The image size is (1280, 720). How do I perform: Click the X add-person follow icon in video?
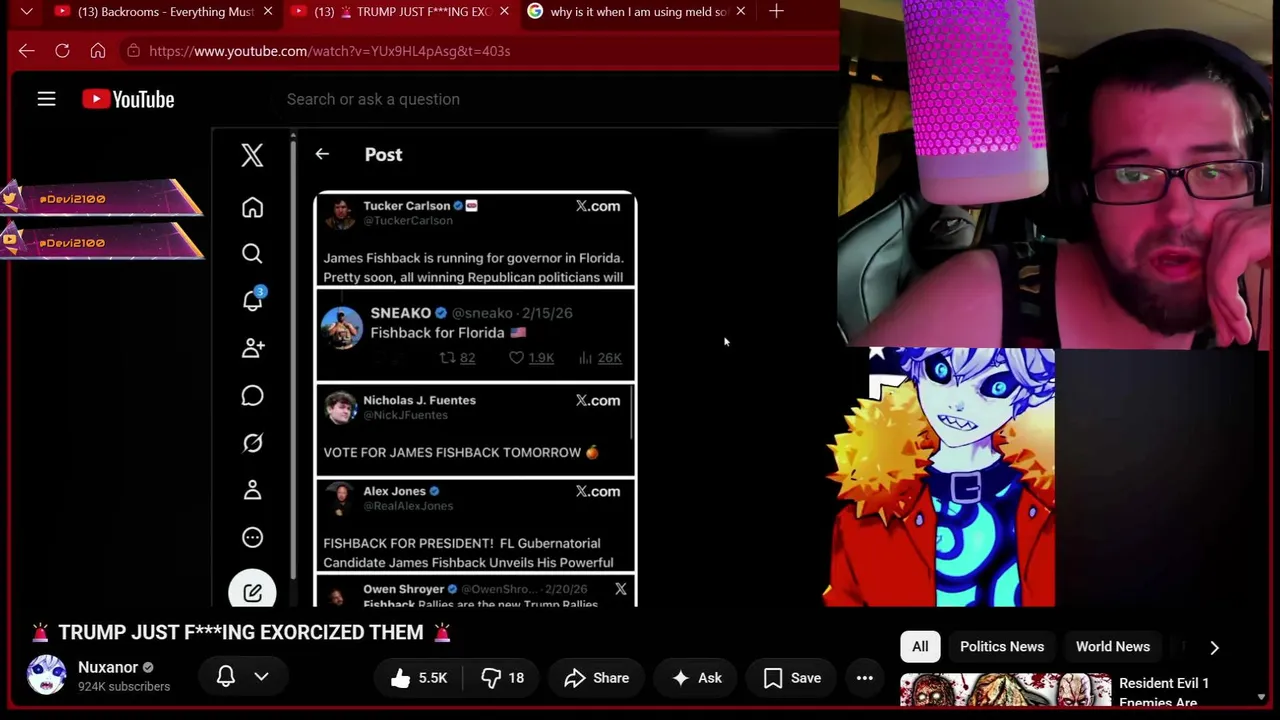tap(253, 348)
